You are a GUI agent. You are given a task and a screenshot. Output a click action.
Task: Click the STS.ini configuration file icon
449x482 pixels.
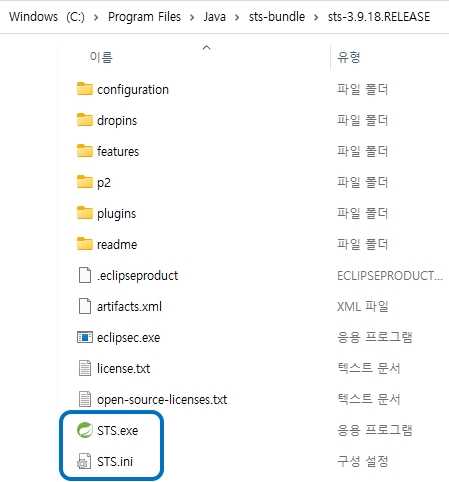coord(84,461)
